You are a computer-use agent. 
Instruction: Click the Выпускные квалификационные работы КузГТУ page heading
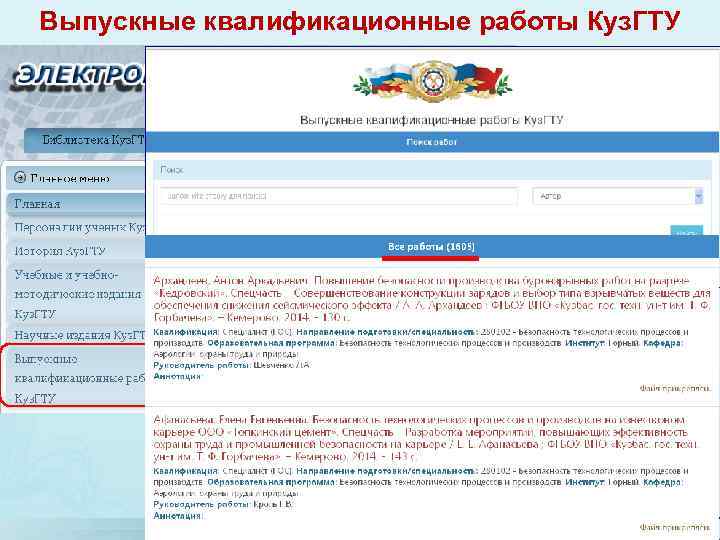[431, 120]
